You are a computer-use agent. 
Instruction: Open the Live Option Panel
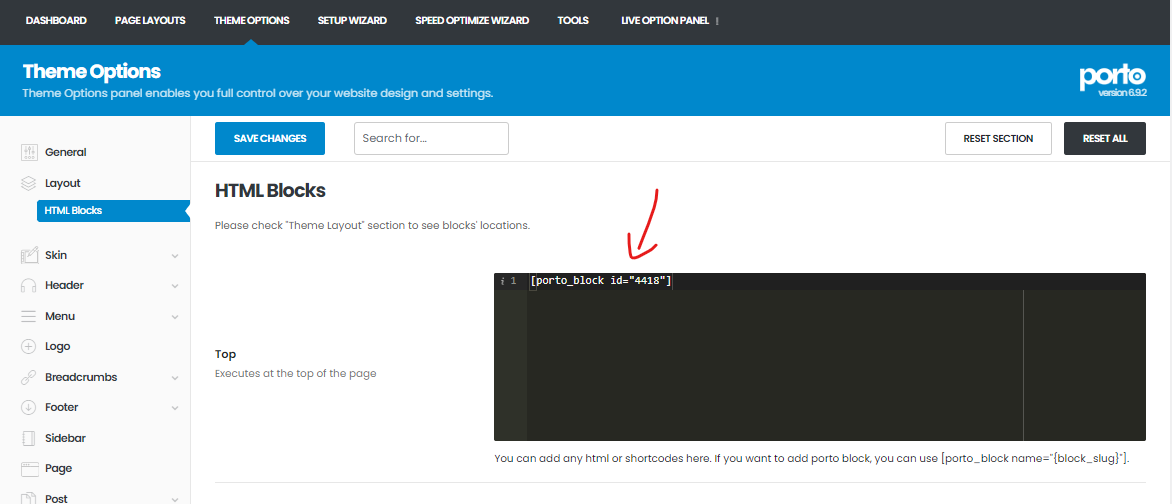pyautogui.click(x=665, y=20)
